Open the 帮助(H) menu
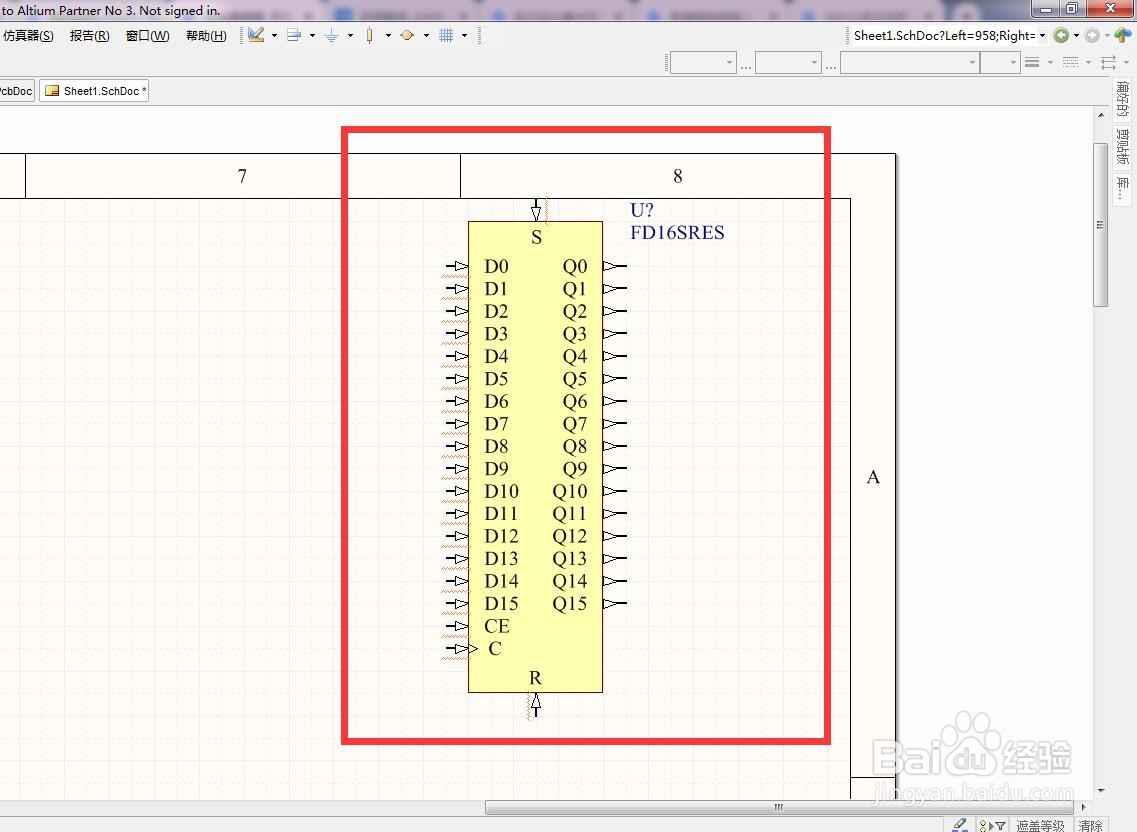This screenshot has height=832, width=1137. tap(206, 36)
